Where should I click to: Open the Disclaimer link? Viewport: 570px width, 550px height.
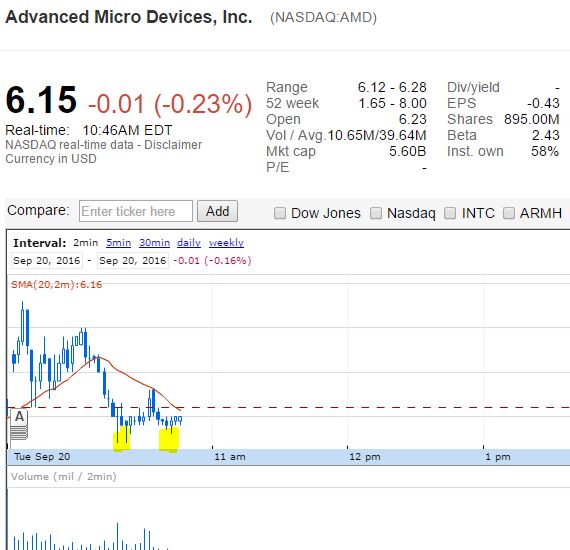pos(173,145)
